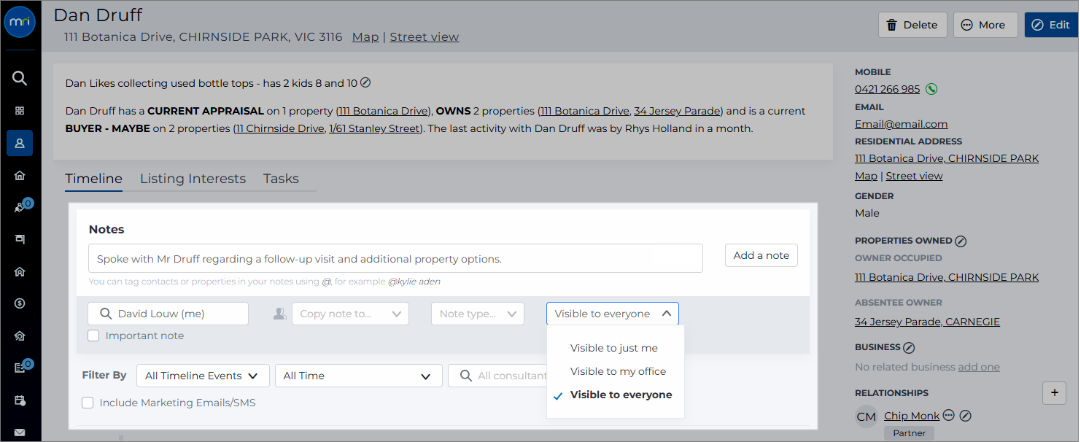
Task: Click edit icon beside Business
Action: (908, 347)
